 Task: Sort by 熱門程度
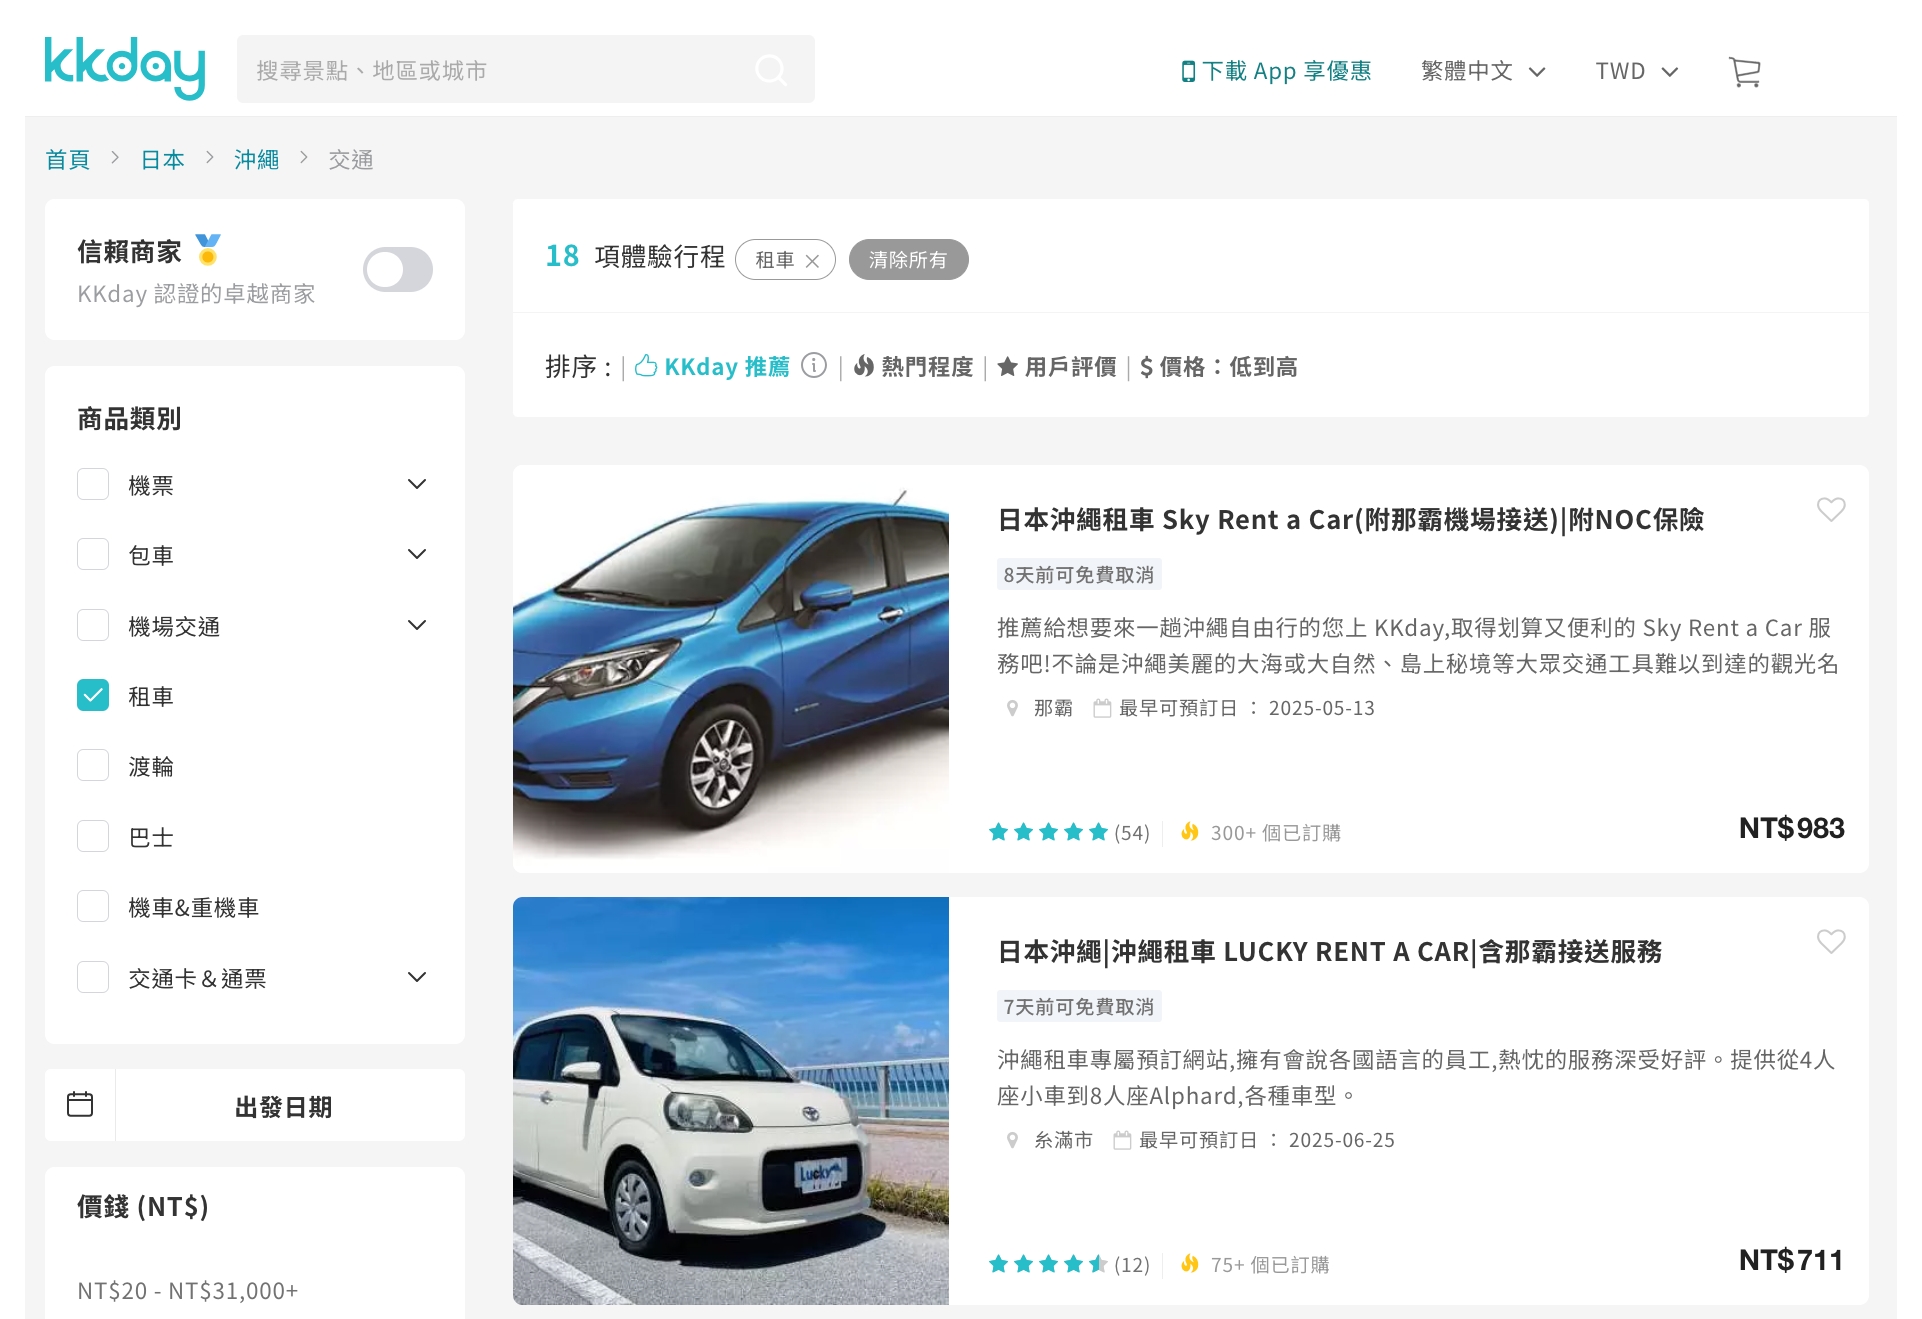tap(913, 367)
